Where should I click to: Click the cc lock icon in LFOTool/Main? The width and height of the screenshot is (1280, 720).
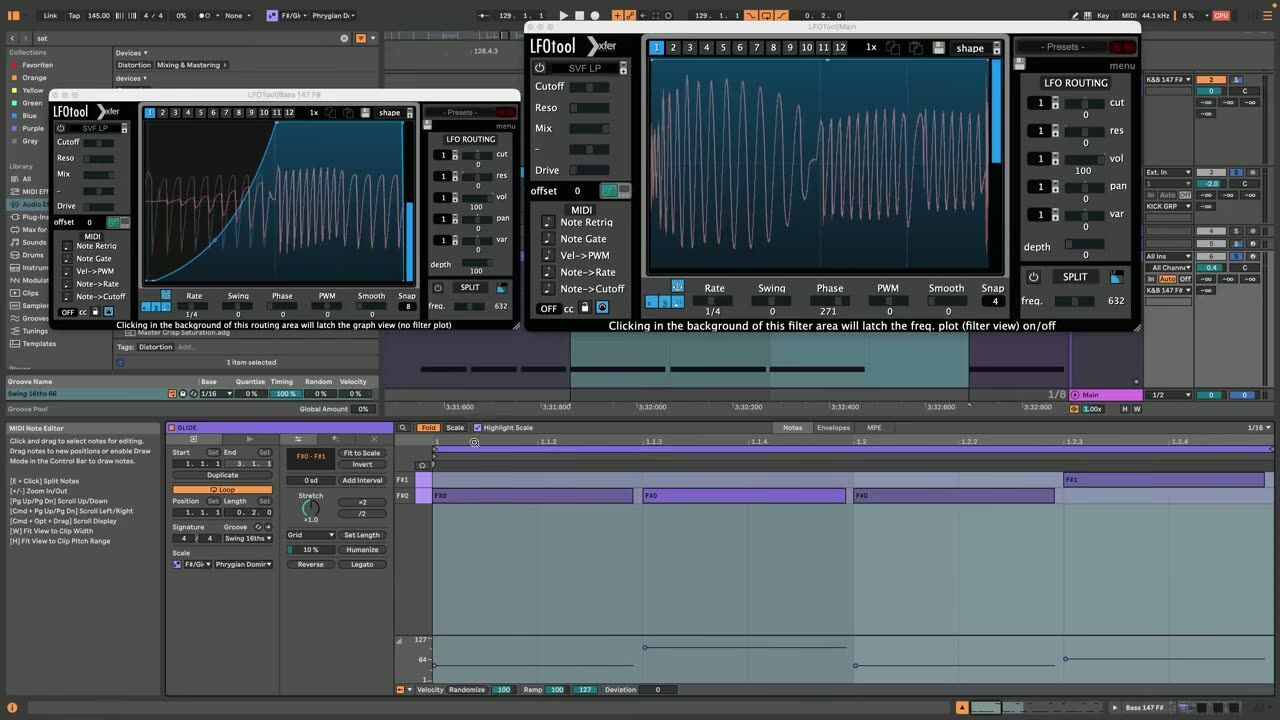tap(585, 308)
